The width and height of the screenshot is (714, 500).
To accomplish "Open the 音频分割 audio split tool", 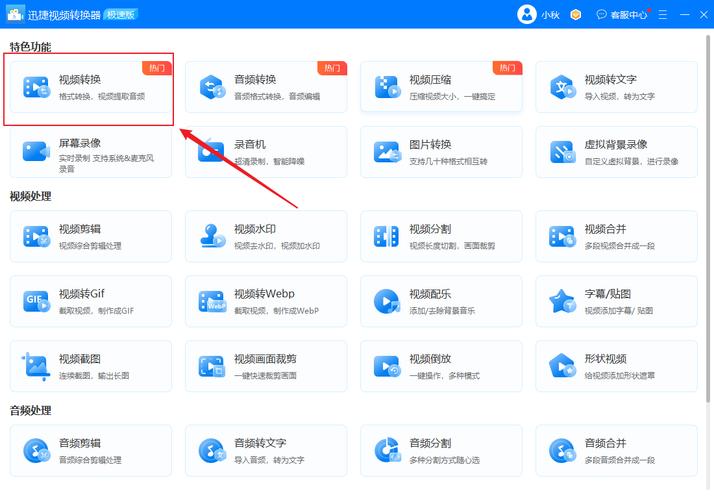I will (x=440, y=450).
